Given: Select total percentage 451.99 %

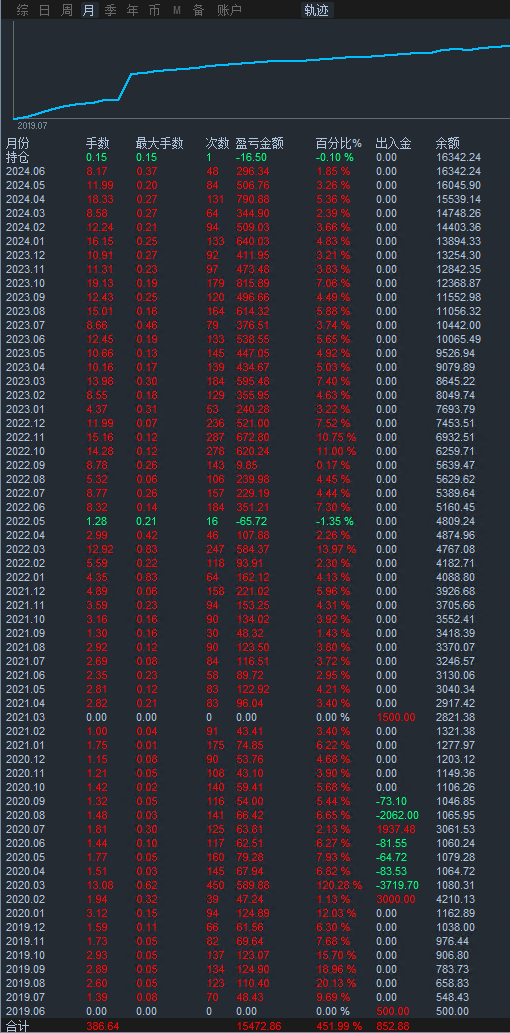Looking at the screenshot, I should click(339, 1026).
